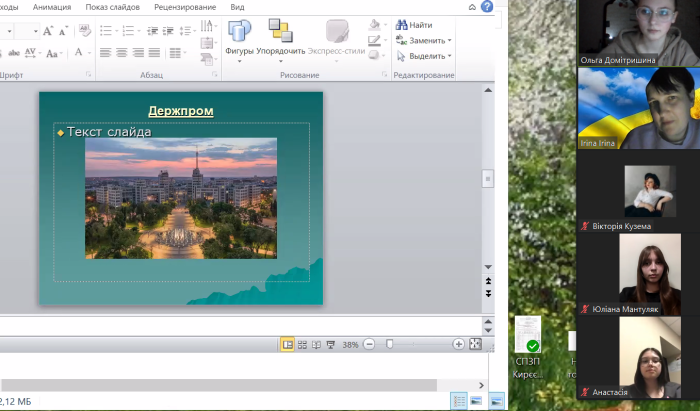Click Fit slide to window icon
Screen dimensions: 700x411
tap(475, 344)
